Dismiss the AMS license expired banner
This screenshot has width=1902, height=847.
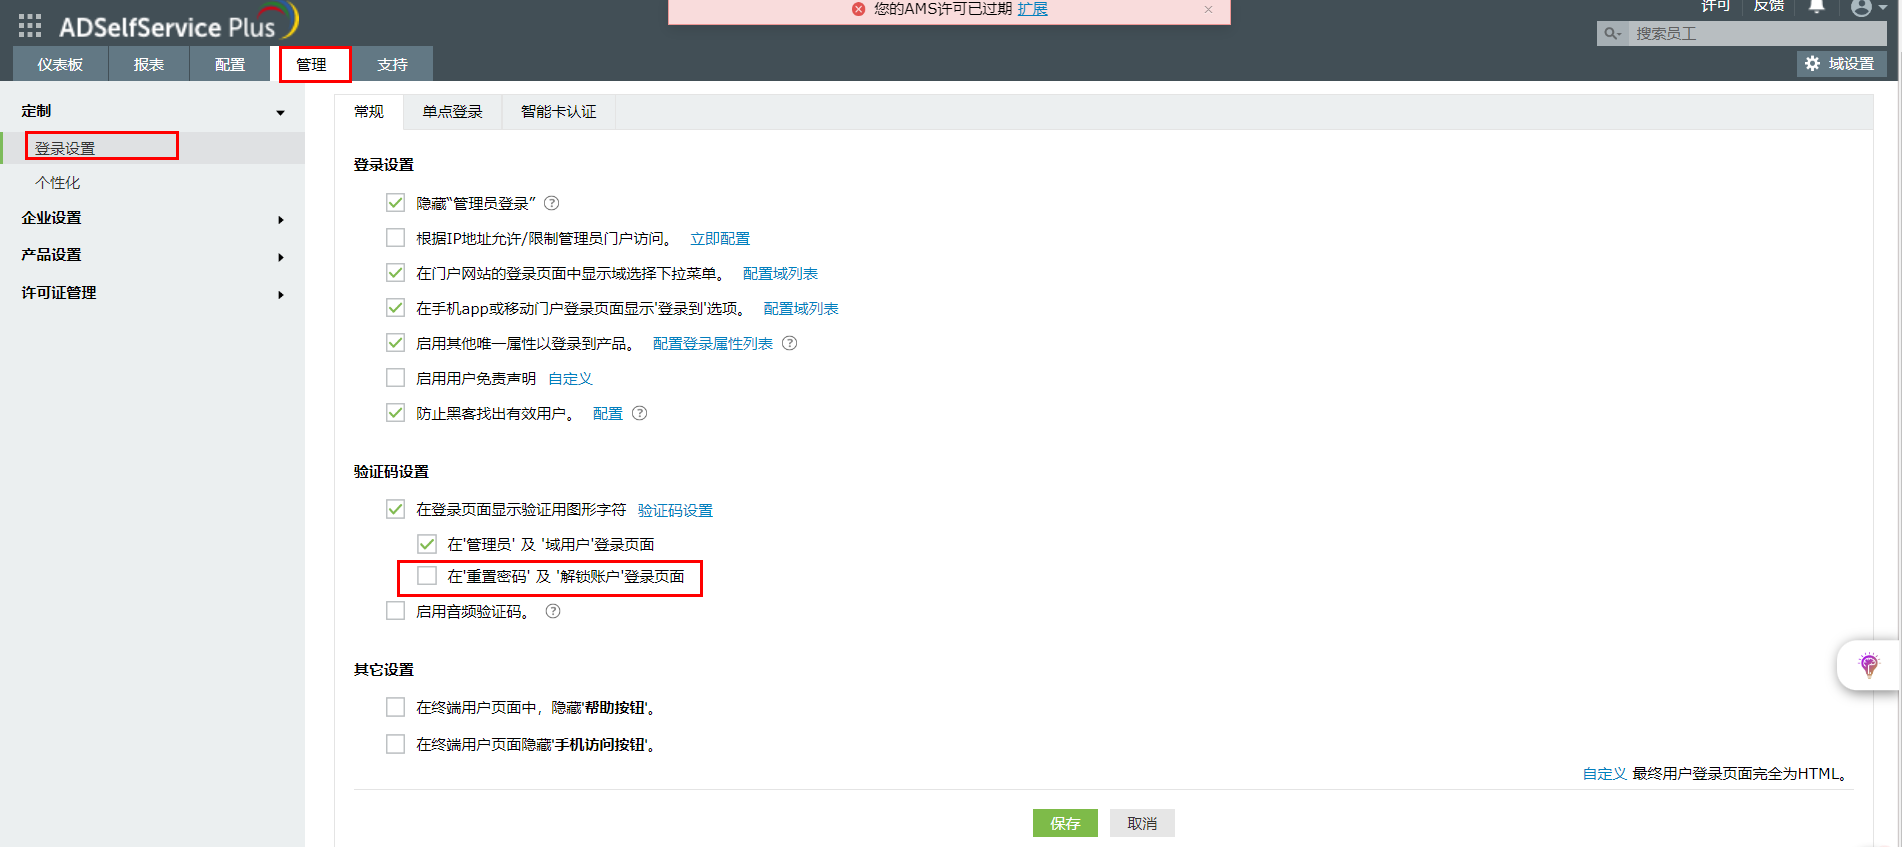(1208, 9)
